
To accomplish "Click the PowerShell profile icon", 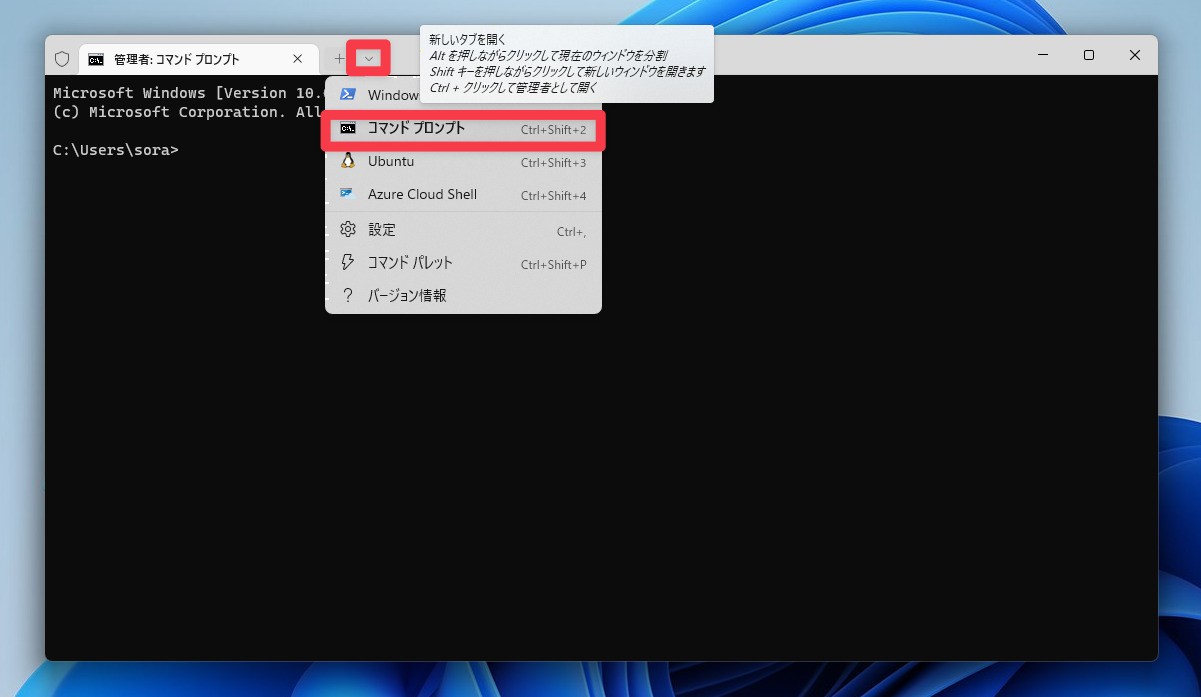I will (348, 95).
